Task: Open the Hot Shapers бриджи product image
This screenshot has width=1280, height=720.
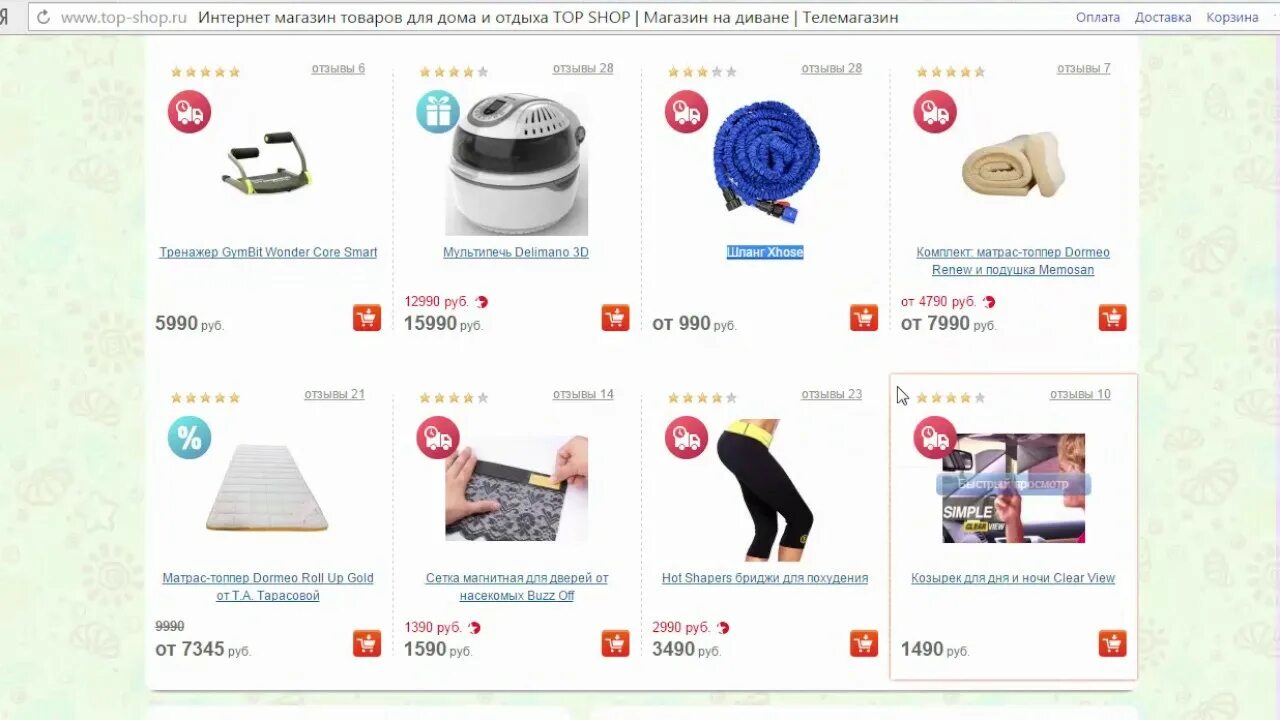Action: pos(765,489)
